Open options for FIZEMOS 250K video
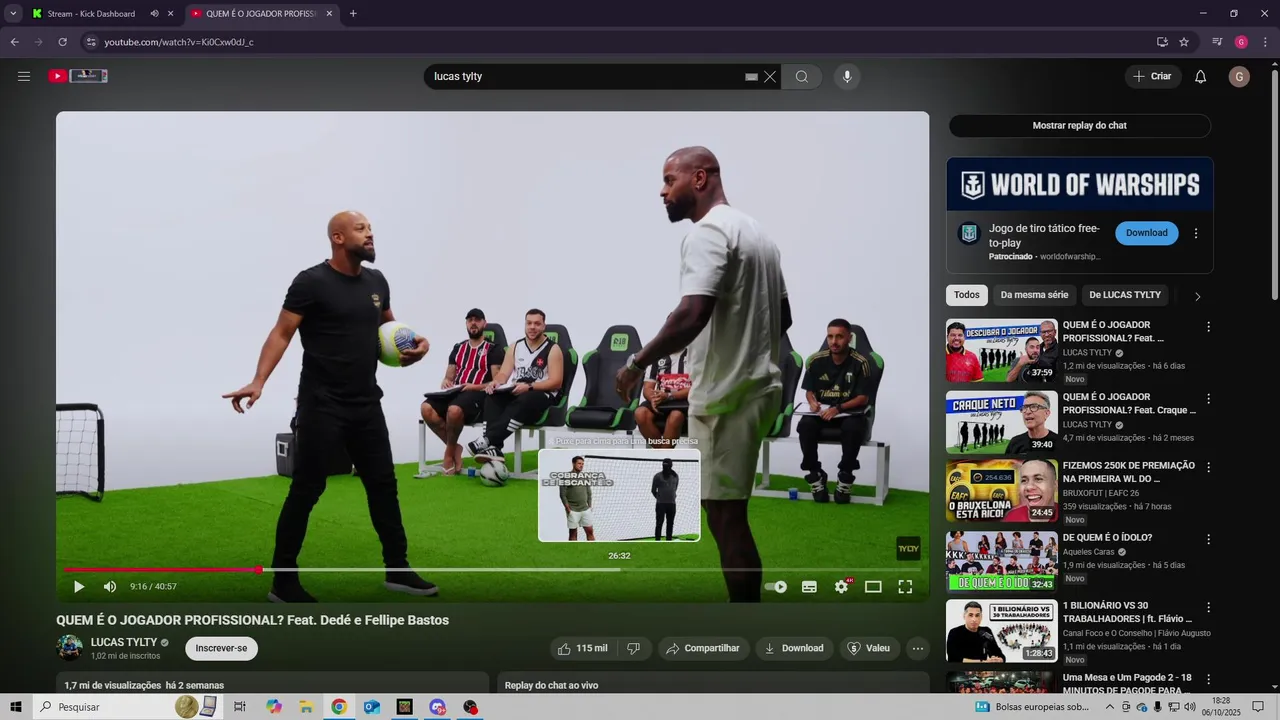Viewport: 1280px width, 720px height. pyautogui.click(x=1208, y=467)
